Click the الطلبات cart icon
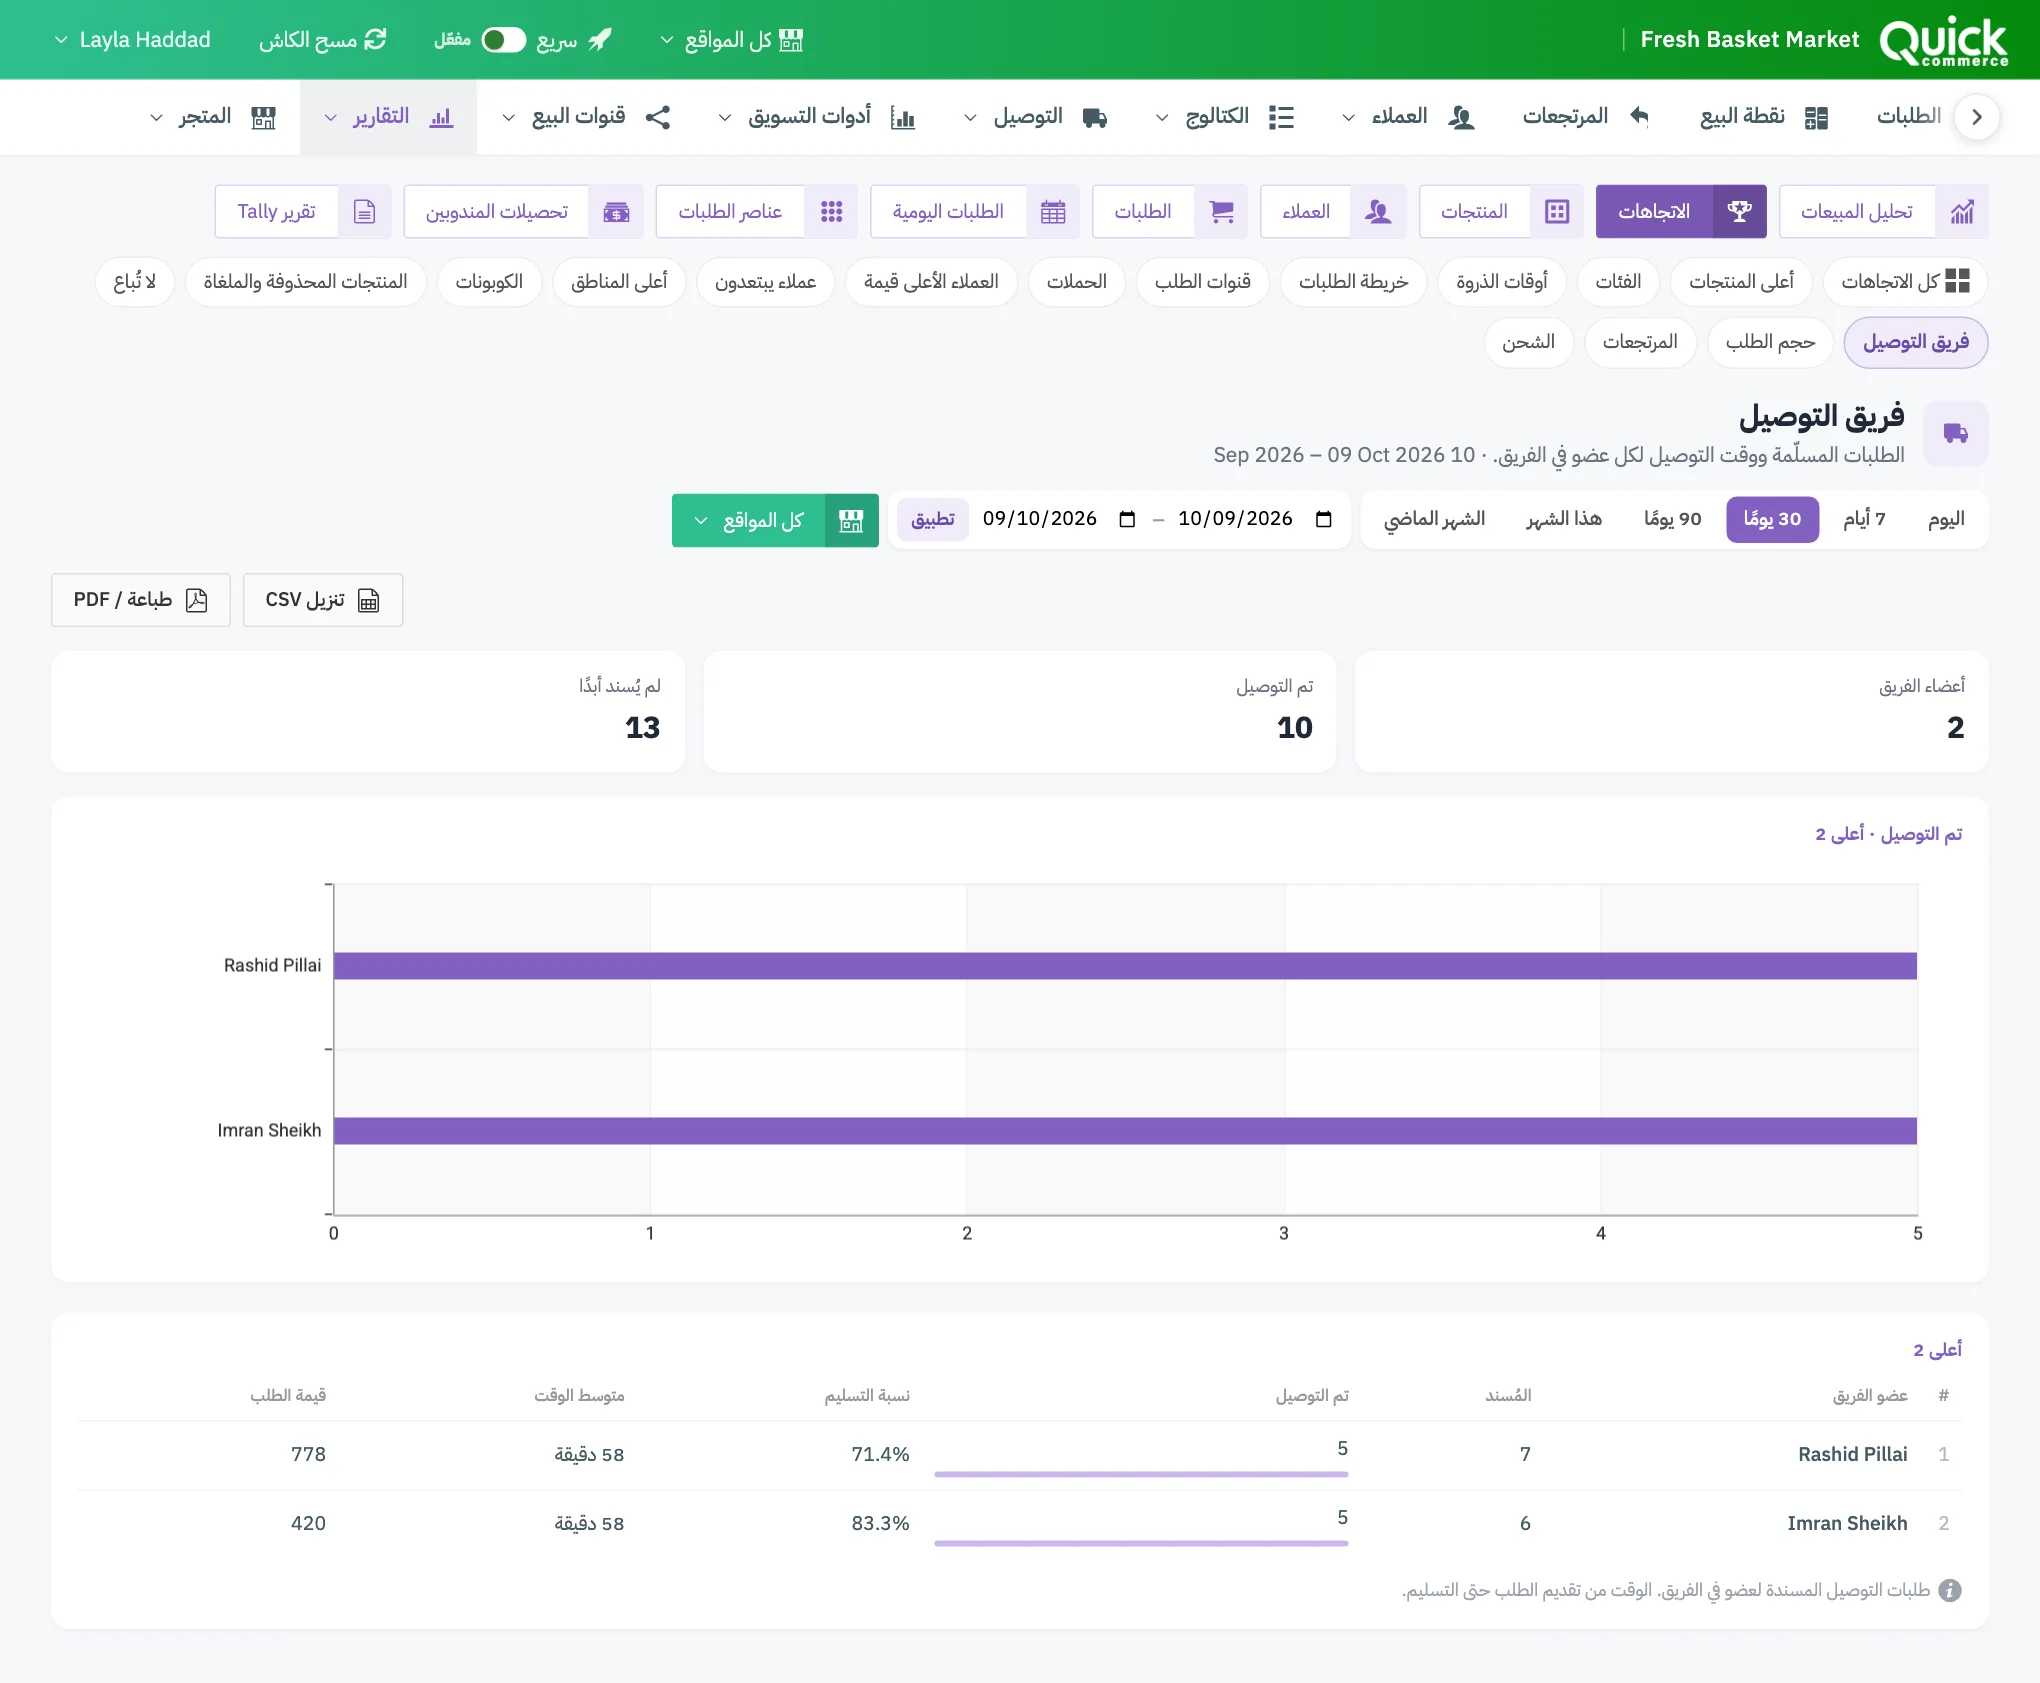Screen dimensions: 2040x1683 tap(1221, 212)
